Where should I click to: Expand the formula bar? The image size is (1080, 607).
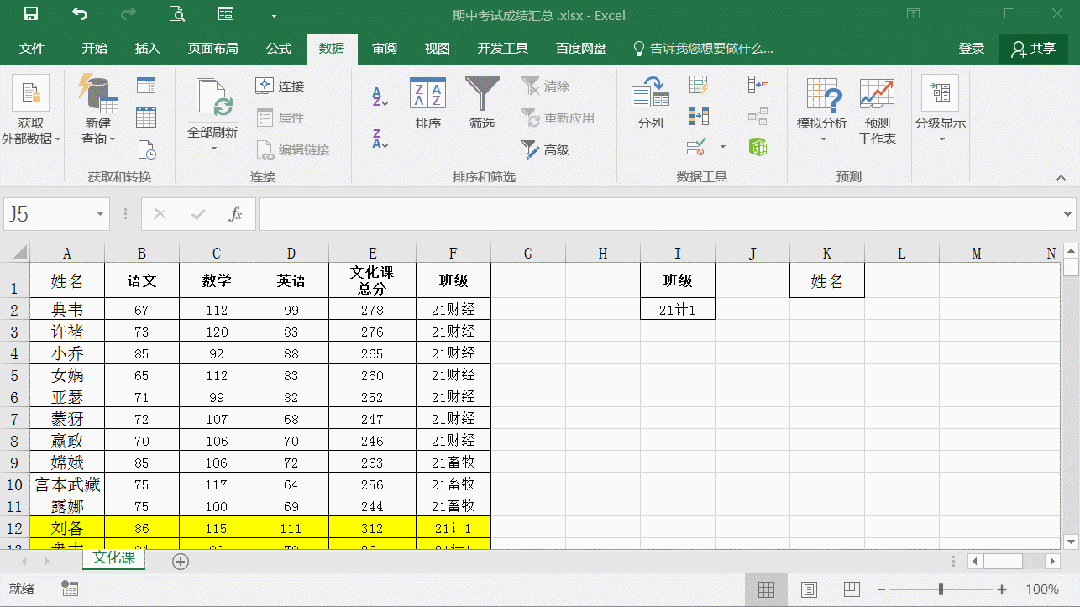point(1068,214)
